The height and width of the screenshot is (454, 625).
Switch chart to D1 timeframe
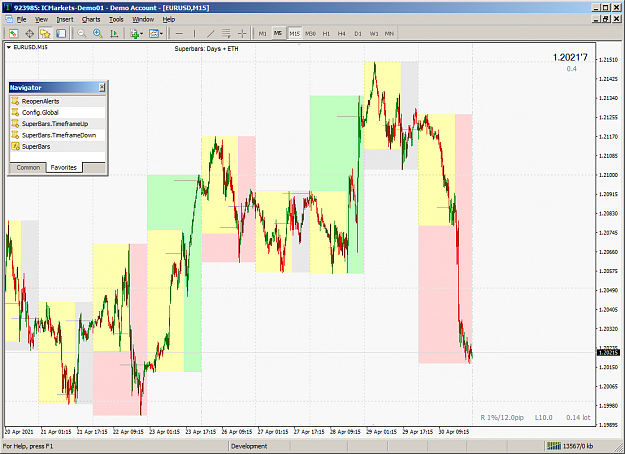pyautogui.click(x=358, y=33)
